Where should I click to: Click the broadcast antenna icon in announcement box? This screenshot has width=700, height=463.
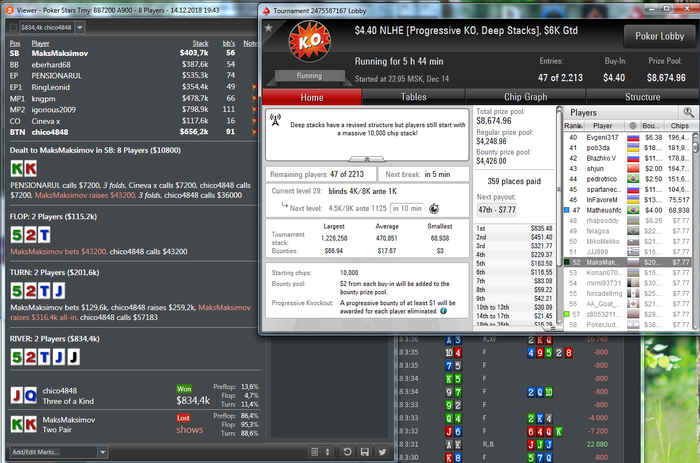(x=275, y=120)
